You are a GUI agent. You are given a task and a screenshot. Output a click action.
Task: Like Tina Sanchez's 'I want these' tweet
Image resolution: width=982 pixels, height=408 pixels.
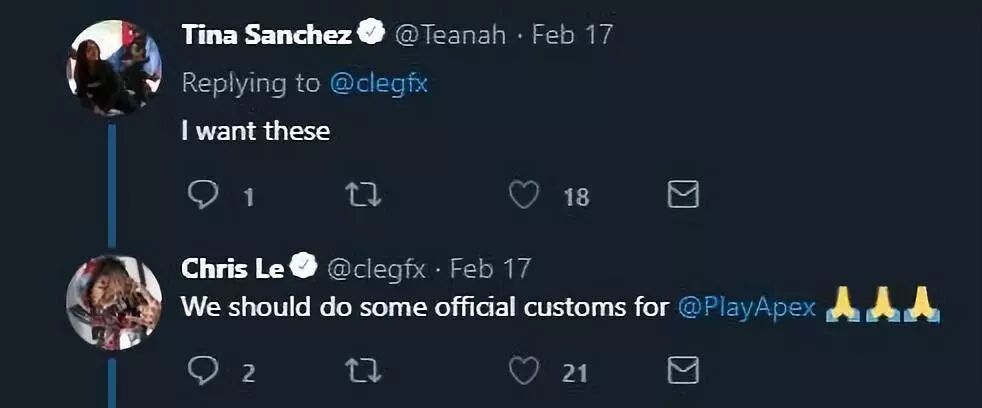click(x=524, y=195)
